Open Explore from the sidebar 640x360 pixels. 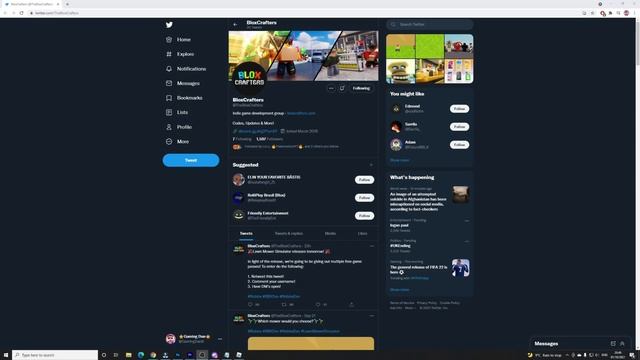(x=180, y=54)
